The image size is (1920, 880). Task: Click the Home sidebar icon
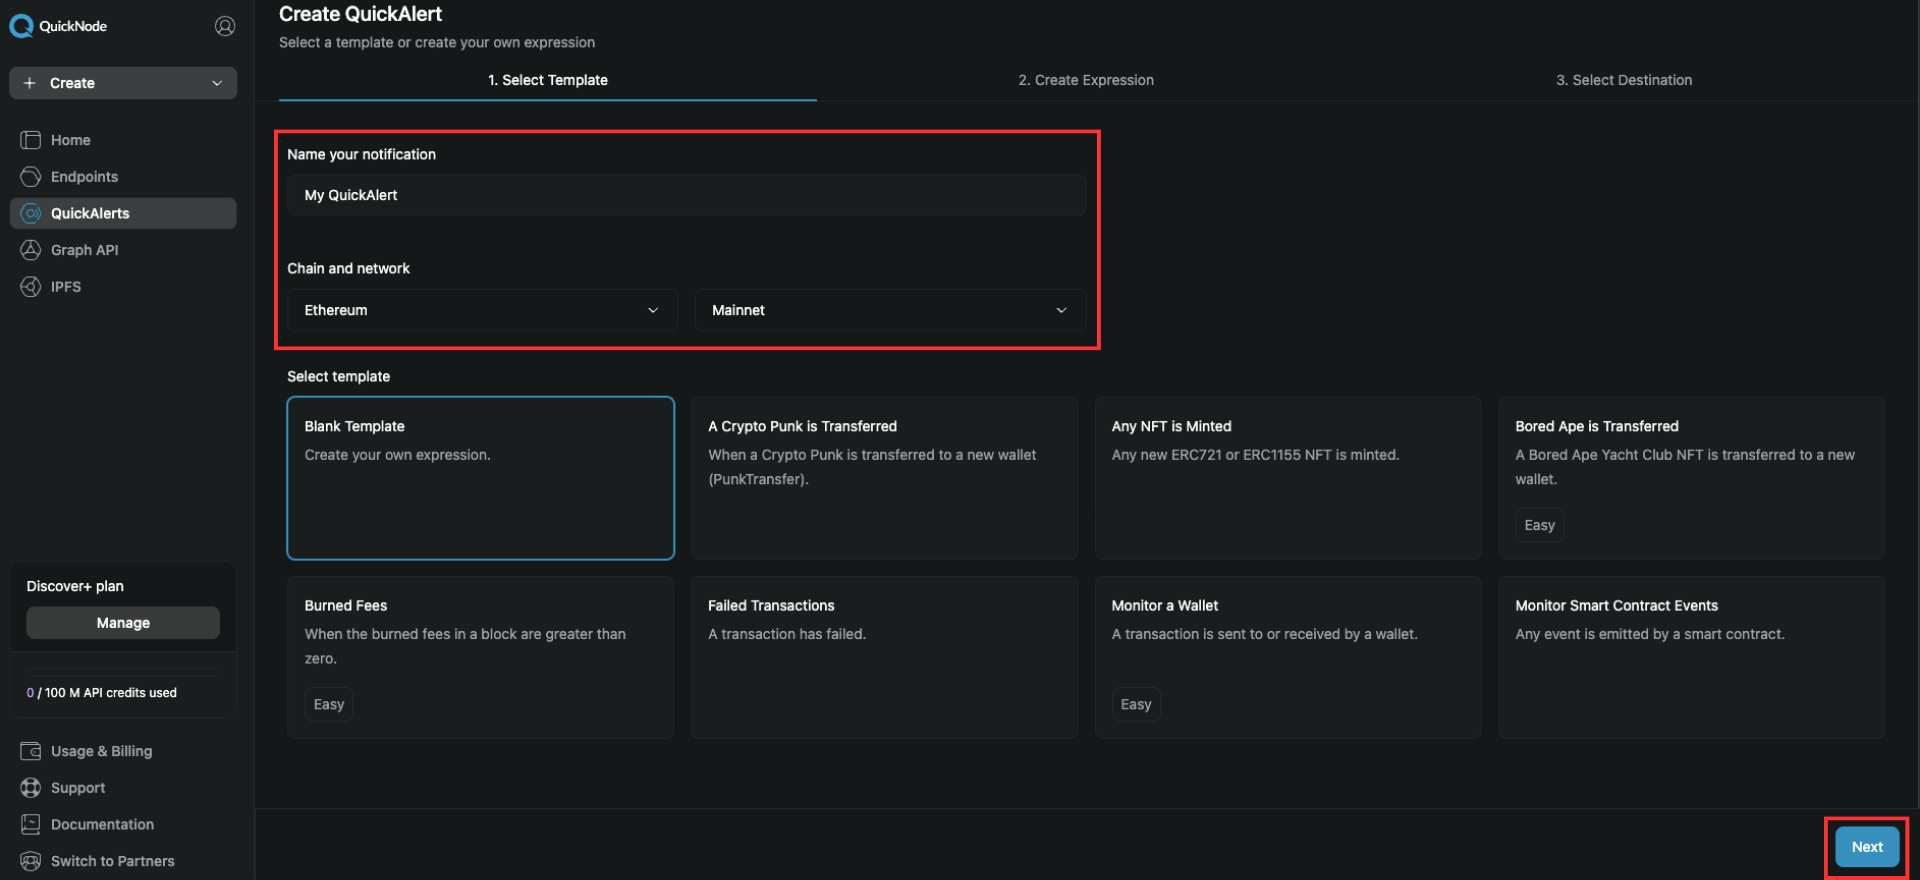(31, 140)
